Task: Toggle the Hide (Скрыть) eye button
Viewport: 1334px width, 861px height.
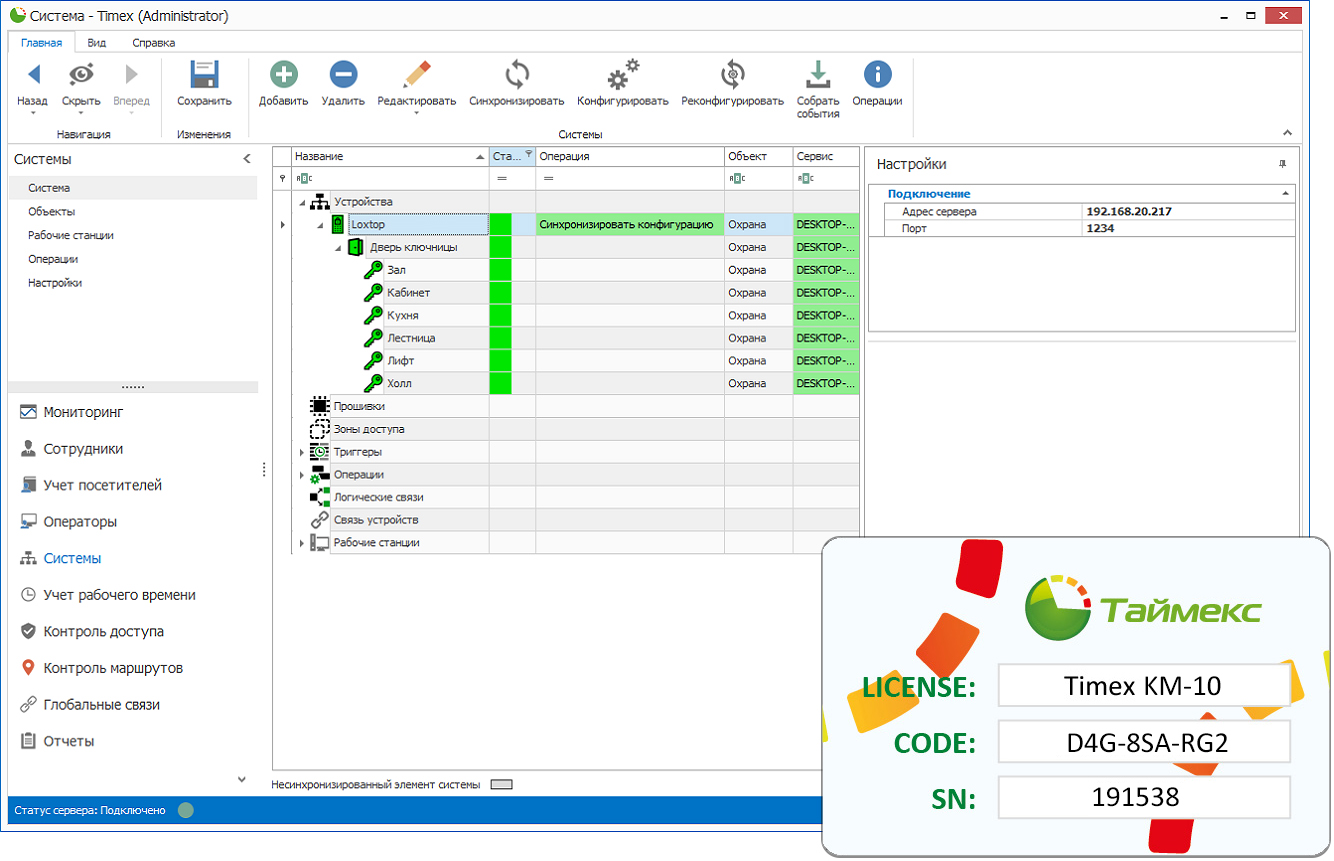Action: (x=81, y=75)
